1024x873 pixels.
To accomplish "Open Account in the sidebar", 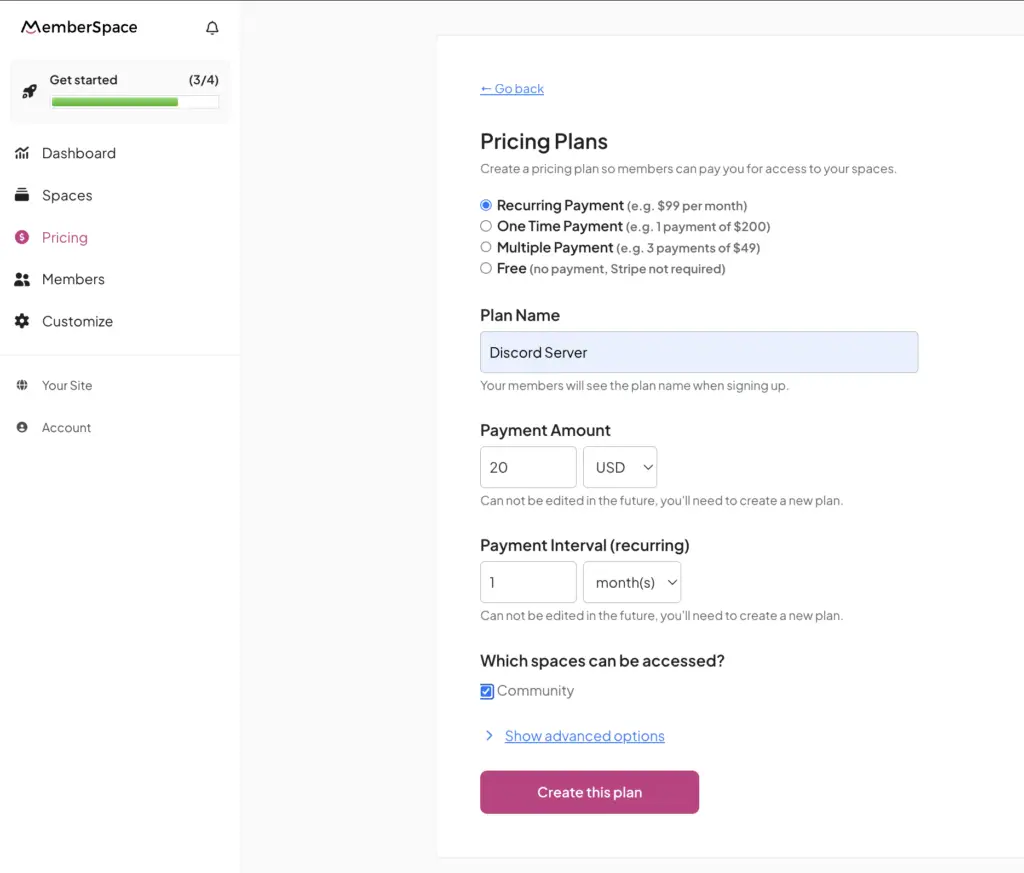I will [67, 428].
